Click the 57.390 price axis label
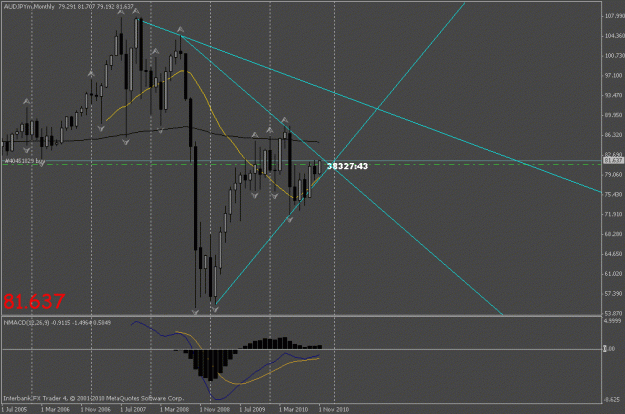 614,294
